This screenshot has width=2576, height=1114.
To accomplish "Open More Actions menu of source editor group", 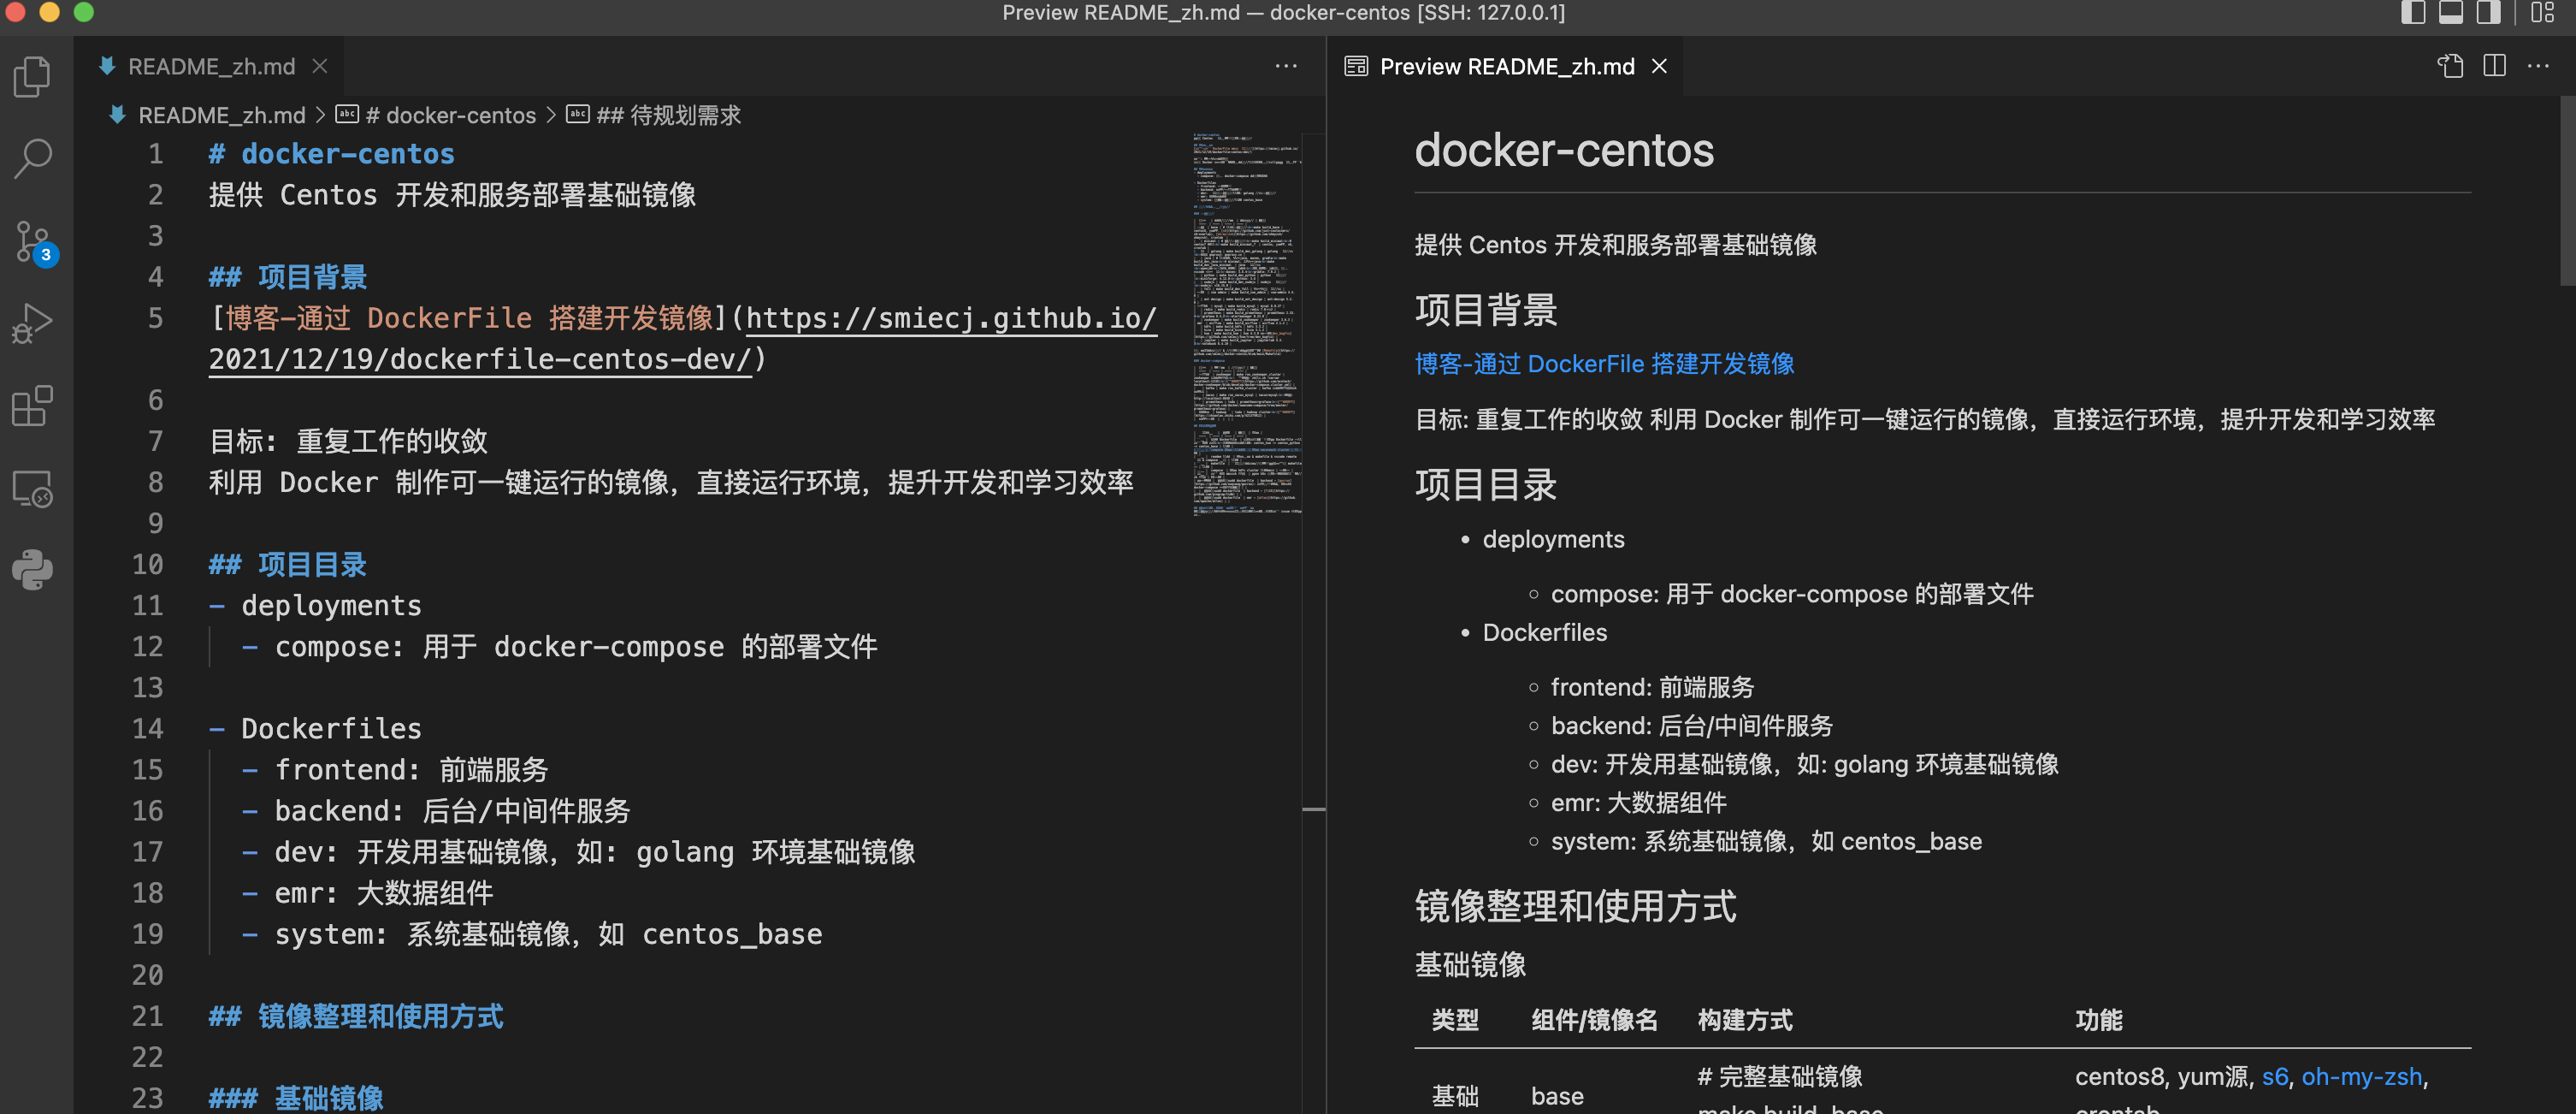I will (1286, 66).
